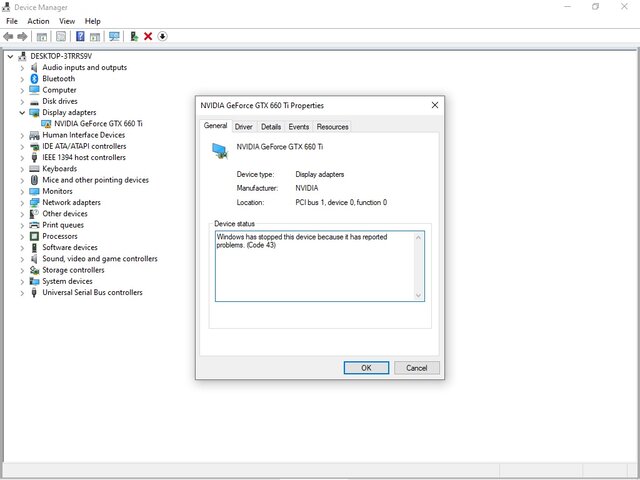Viewport: 640px width, 480px height.
Task: Click the Back arrow in the toolbar
Action: tap(9, 36)
